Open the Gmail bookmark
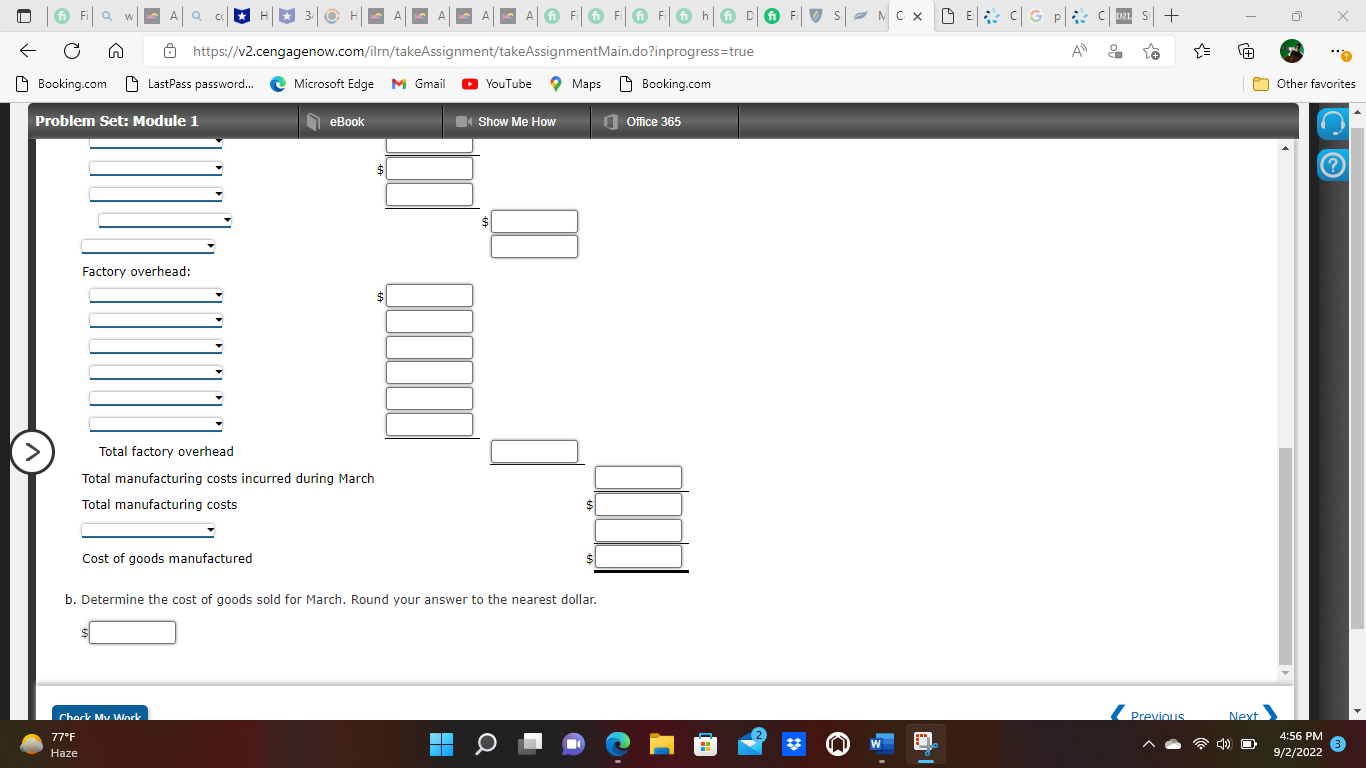The height and width of the screenshot is (768, 1366). point(418,84)
